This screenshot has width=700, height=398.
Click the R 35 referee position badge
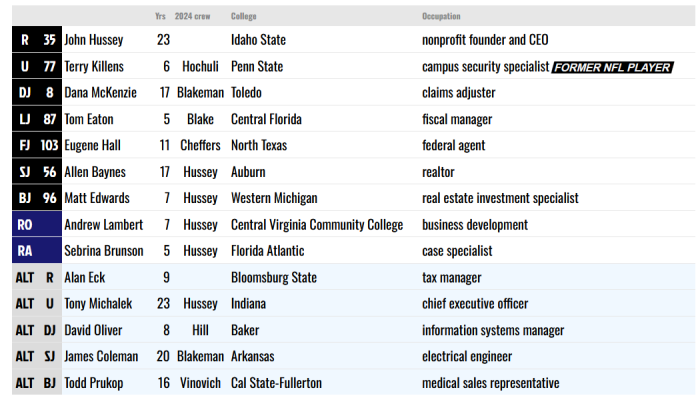click(x=37, y=40)
